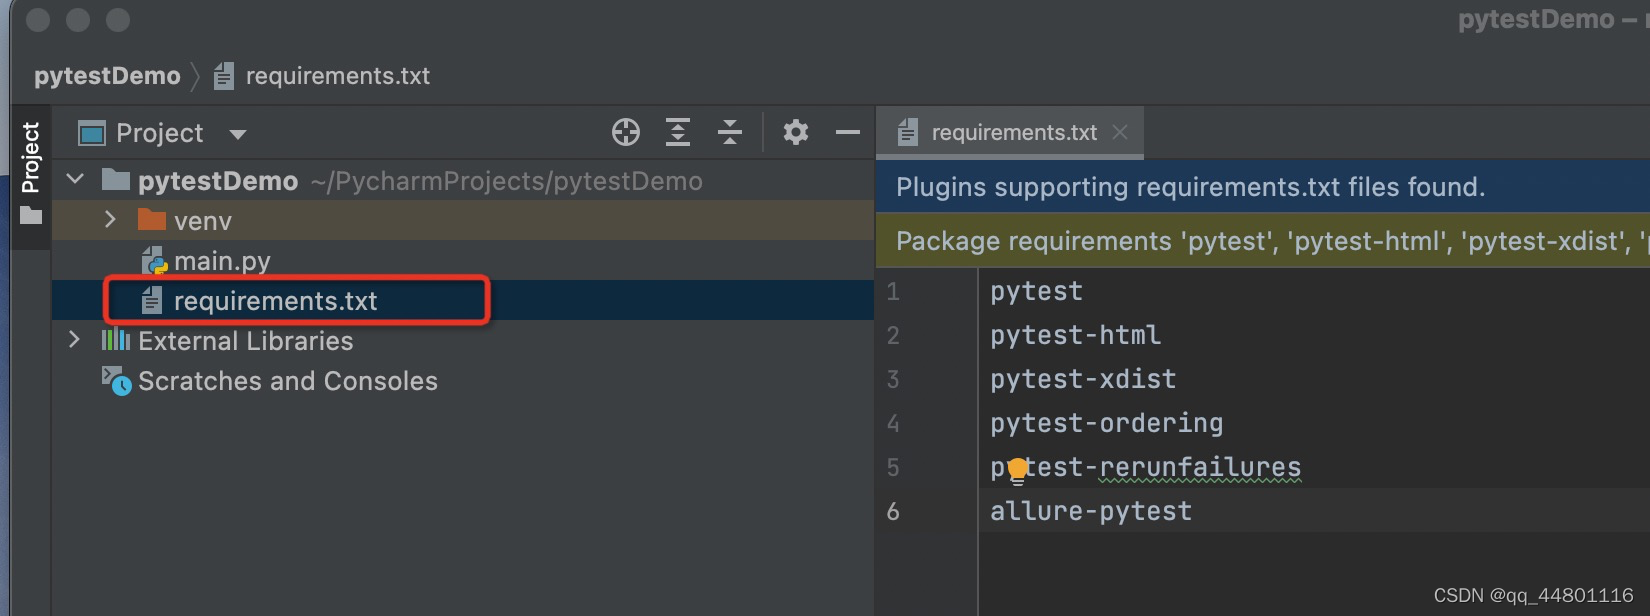Screen dimensions: 1650x616
Task: Click gutter line number 6
Action: 893,512
